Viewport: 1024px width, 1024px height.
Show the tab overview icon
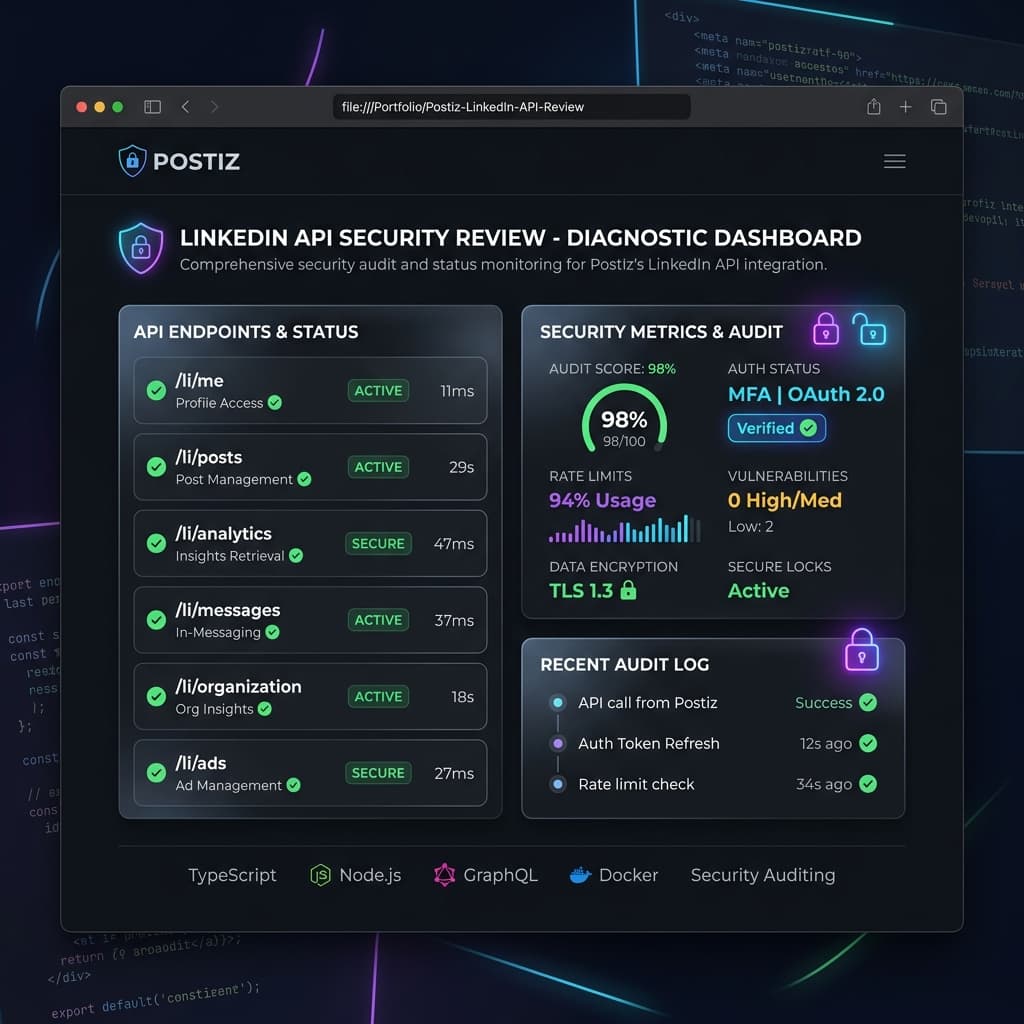pos(938,106)
